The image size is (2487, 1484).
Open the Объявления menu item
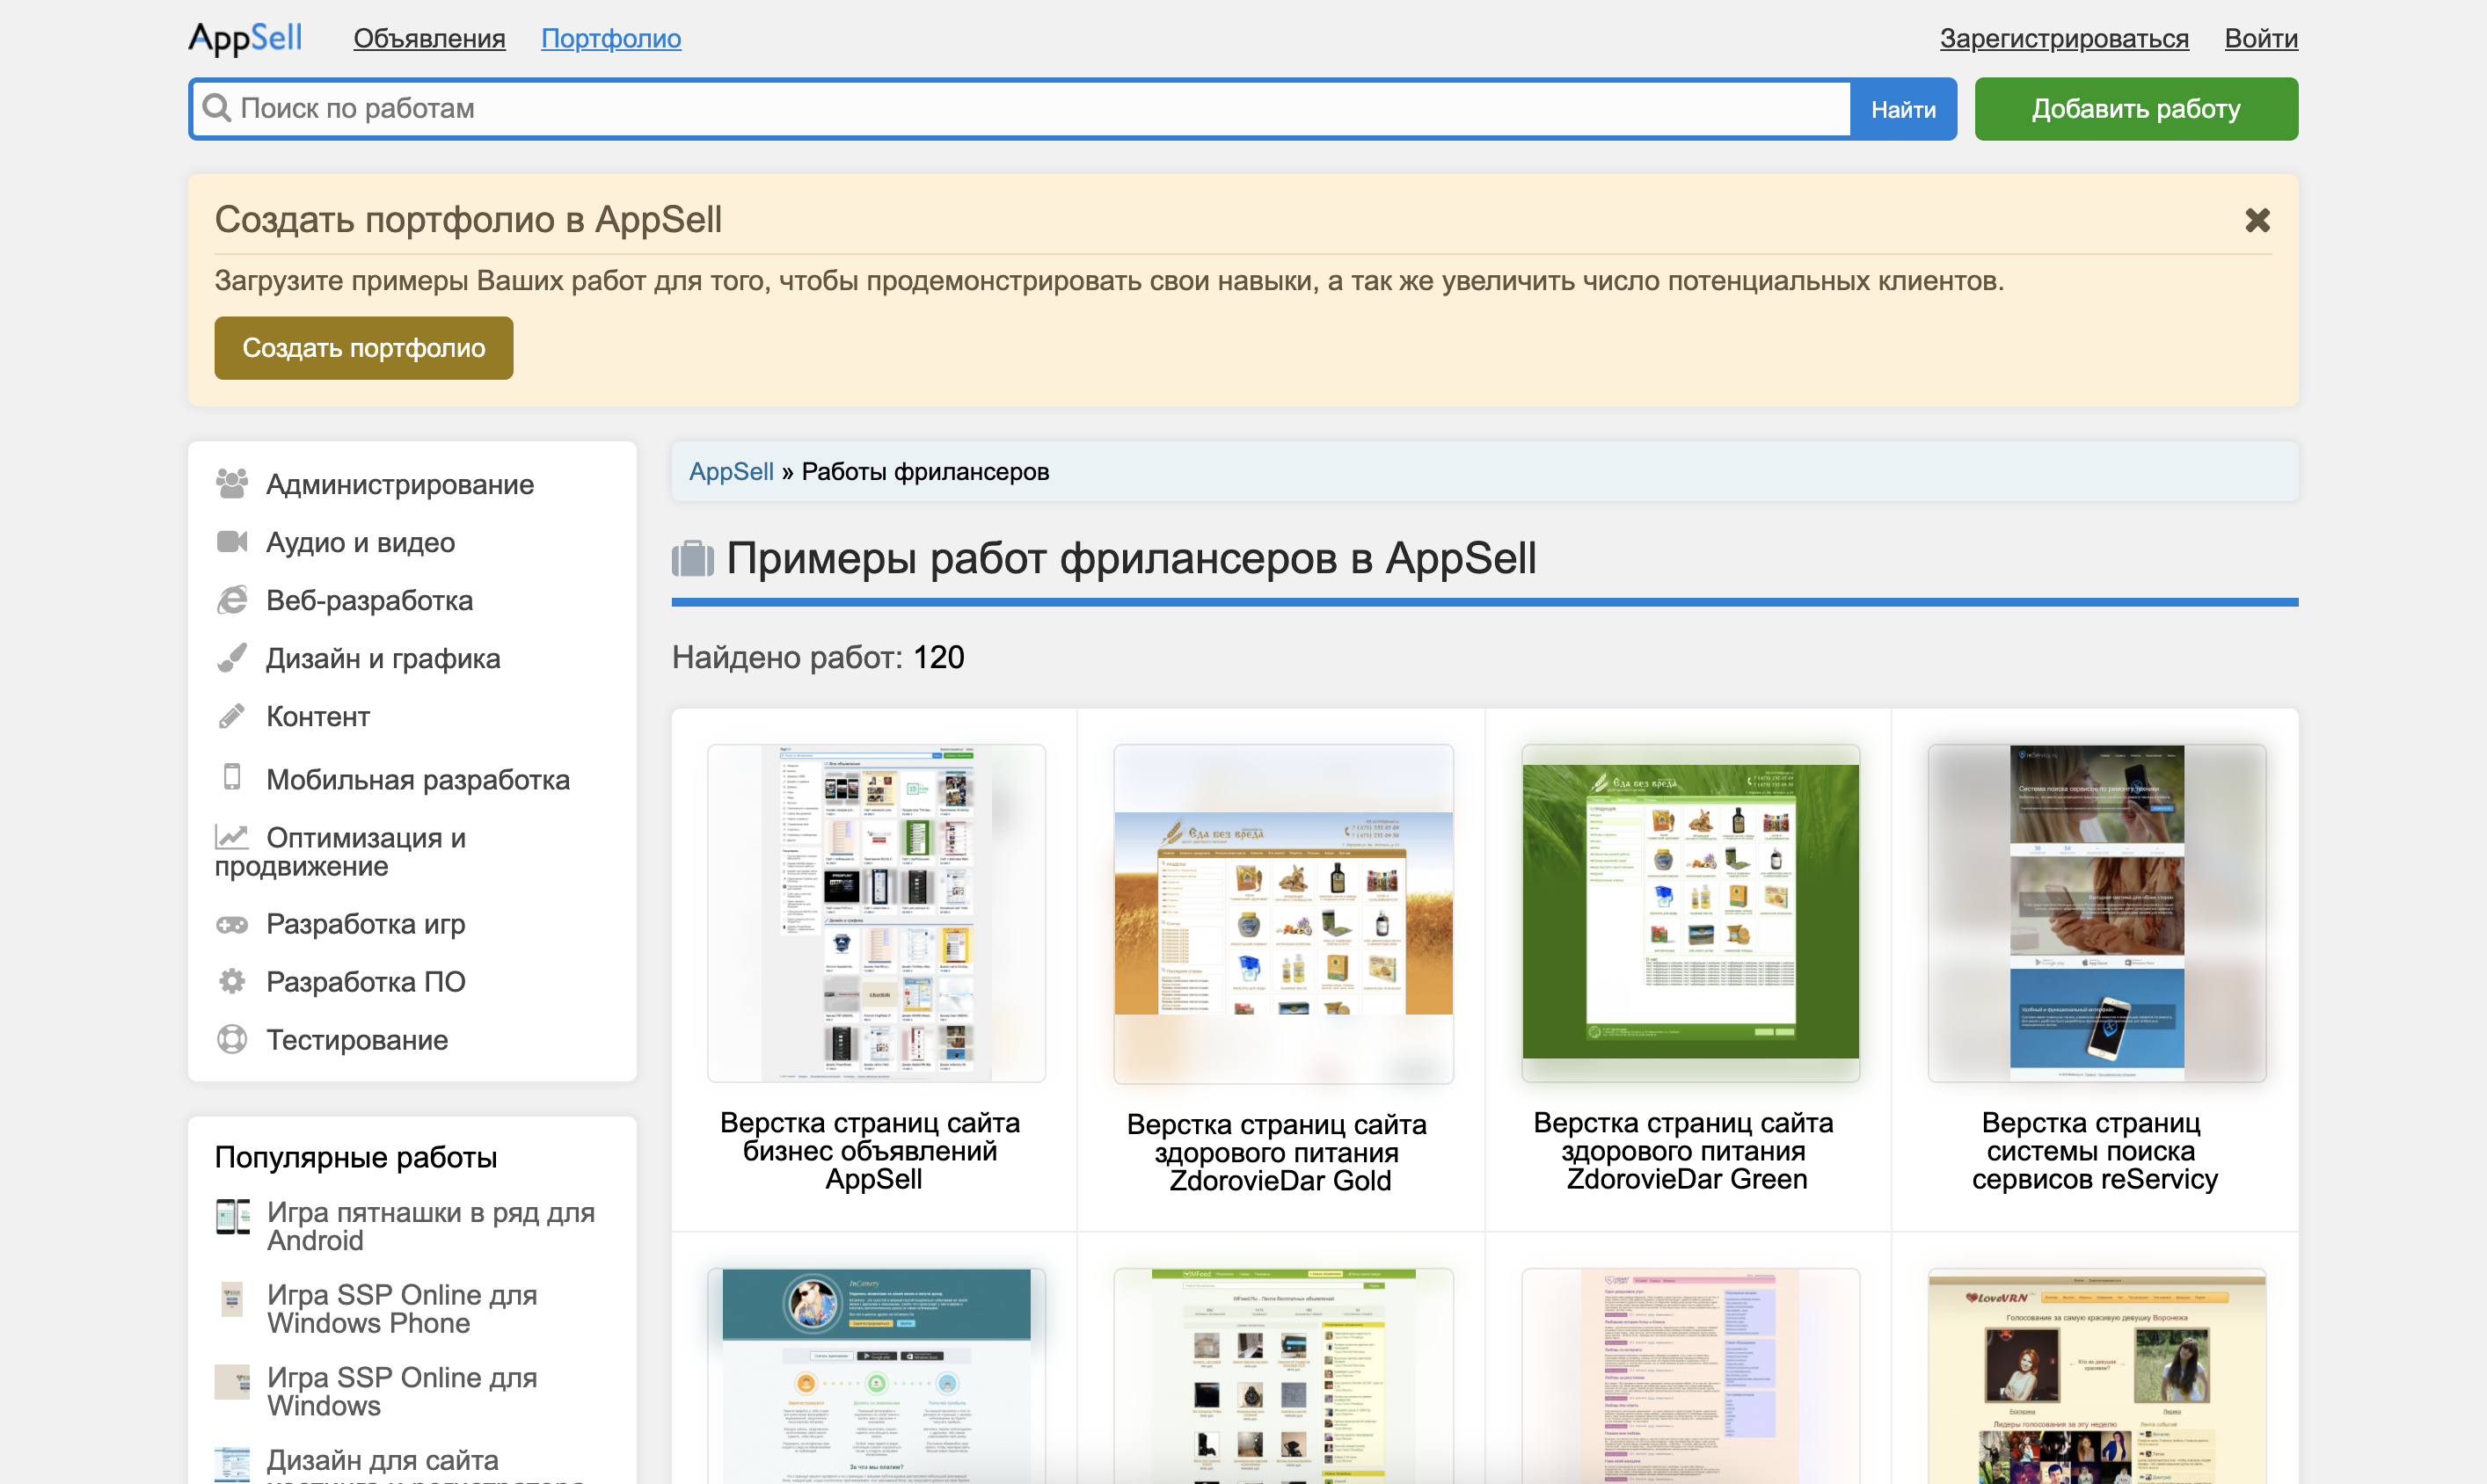[429, 39]
